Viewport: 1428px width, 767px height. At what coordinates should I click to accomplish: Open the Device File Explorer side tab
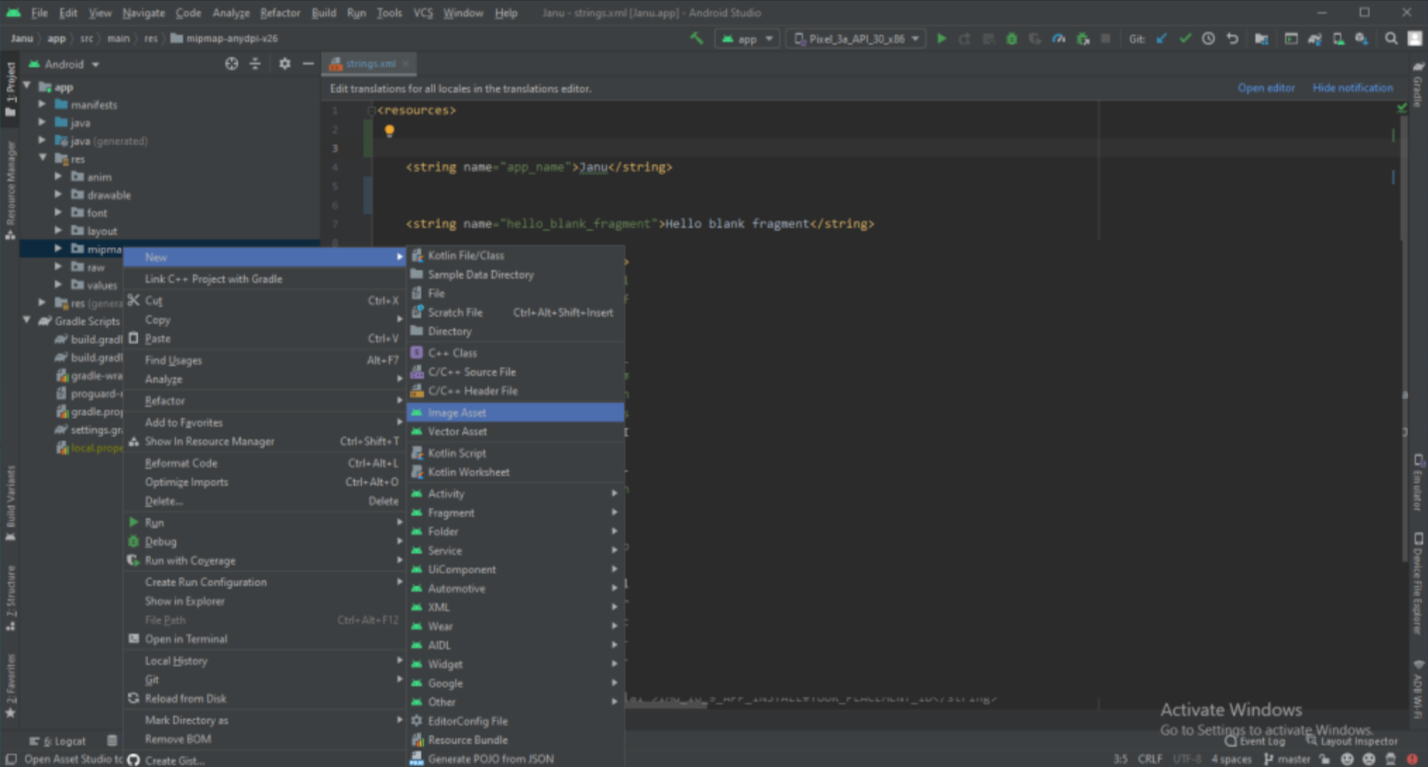1418,583
